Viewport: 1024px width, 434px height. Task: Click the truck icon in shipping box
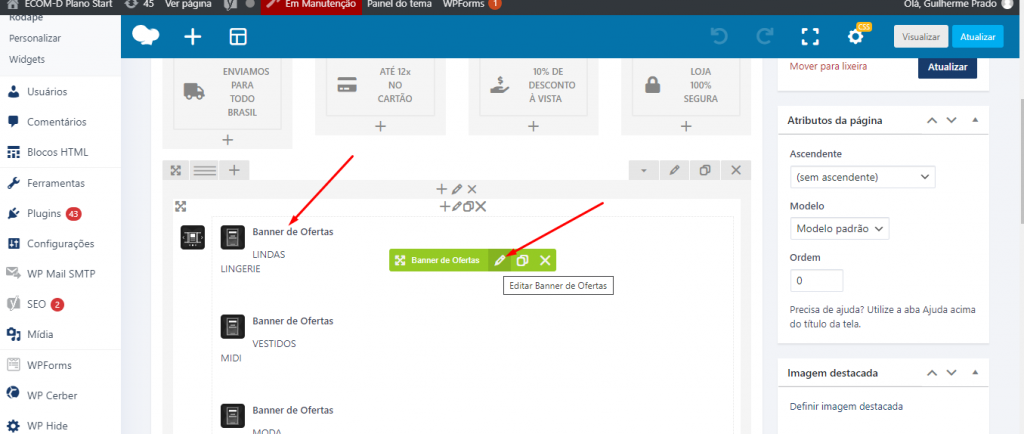(194, 91)
